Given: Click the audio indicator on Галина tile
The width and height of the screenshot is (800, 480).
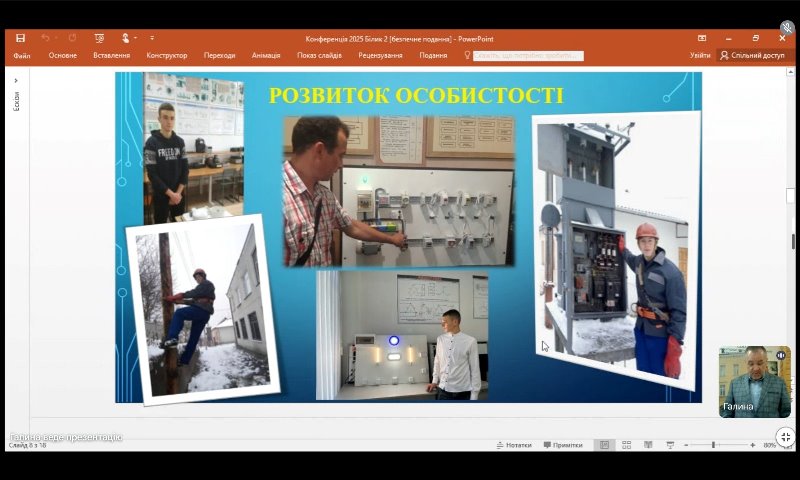Looking at the screenshot, I should pyautogui.click(x=781, y=355).
